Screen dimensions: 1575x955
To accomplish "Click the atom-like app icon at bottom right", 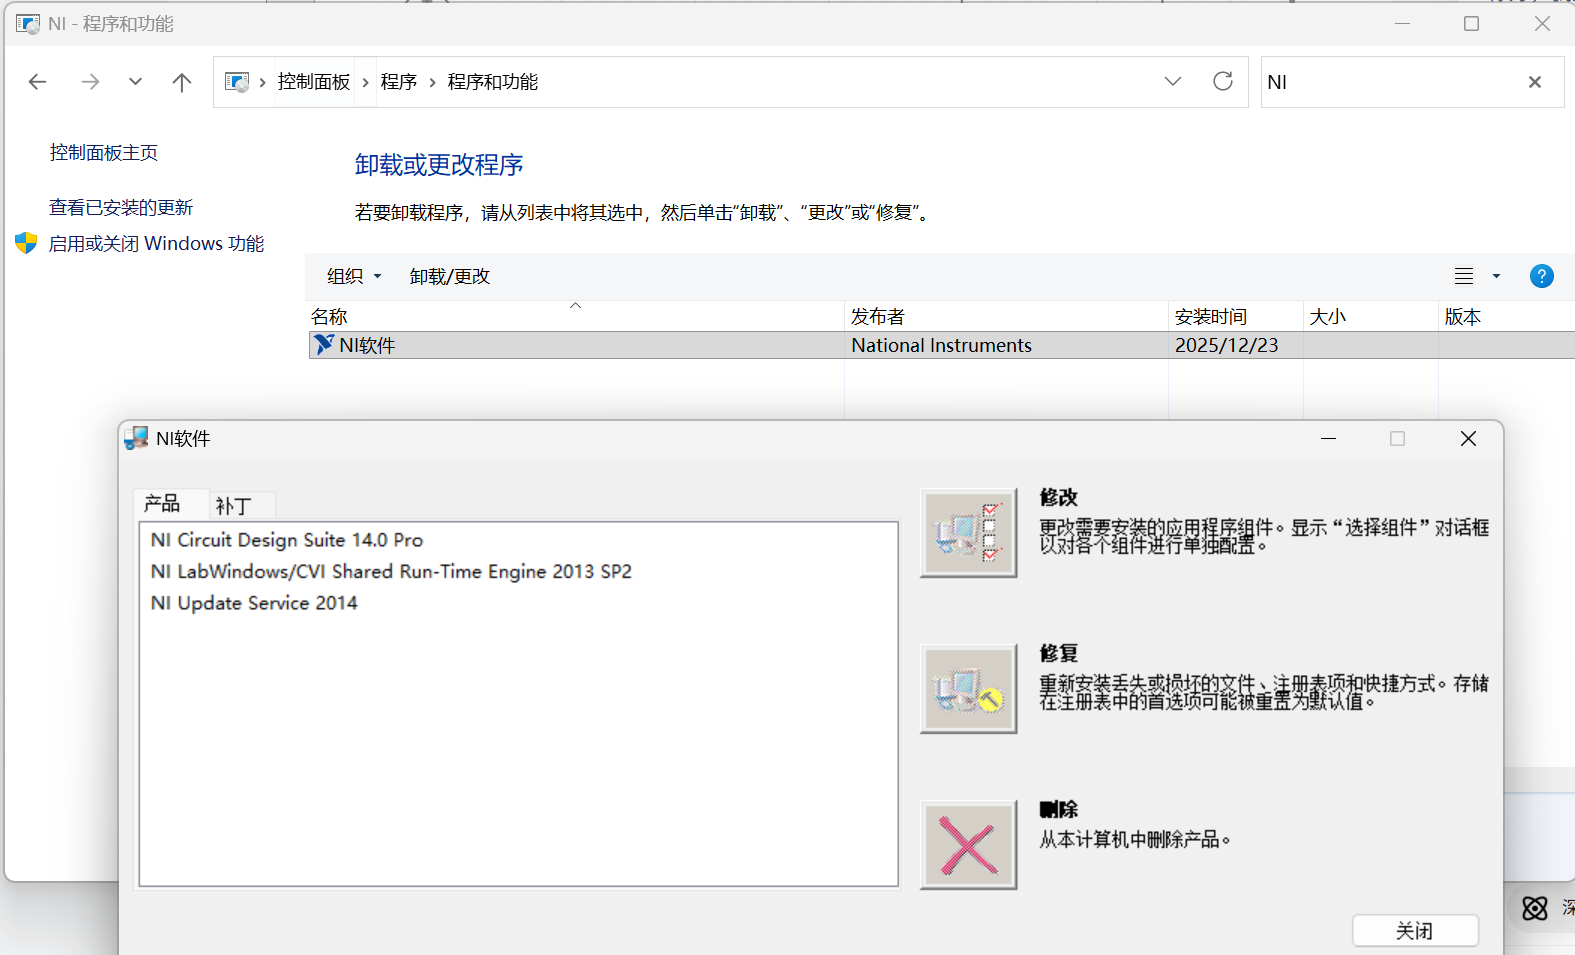I will point(1535,908).
